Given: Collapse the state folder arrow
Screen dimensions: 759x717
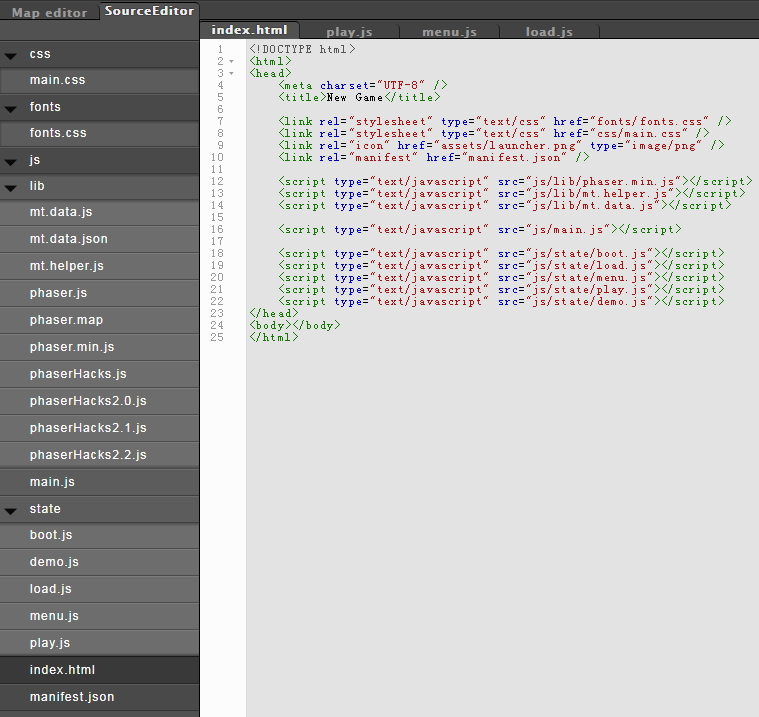Looking at the screenshot, I should tap(11, 511).
